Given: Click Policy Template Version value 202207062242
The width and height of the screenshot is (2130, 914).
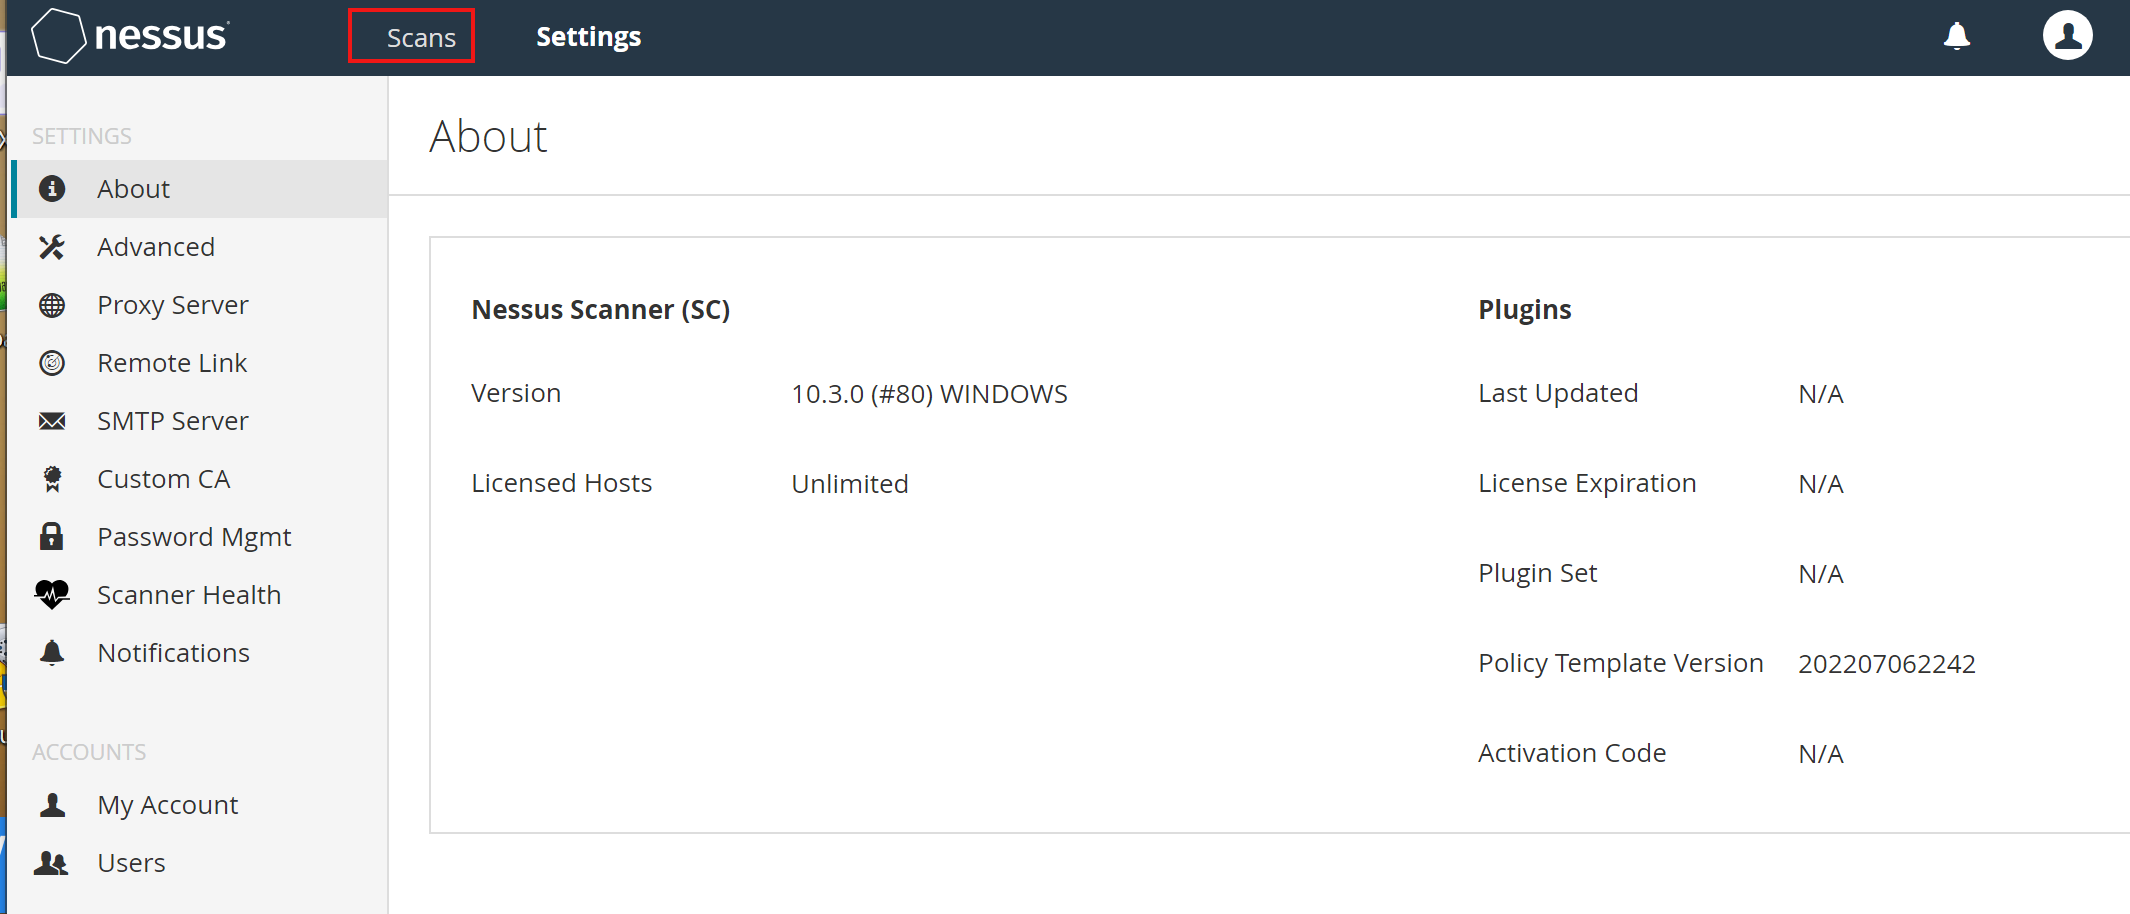Looking at the screenshot, I should [x=1886, y=664].
